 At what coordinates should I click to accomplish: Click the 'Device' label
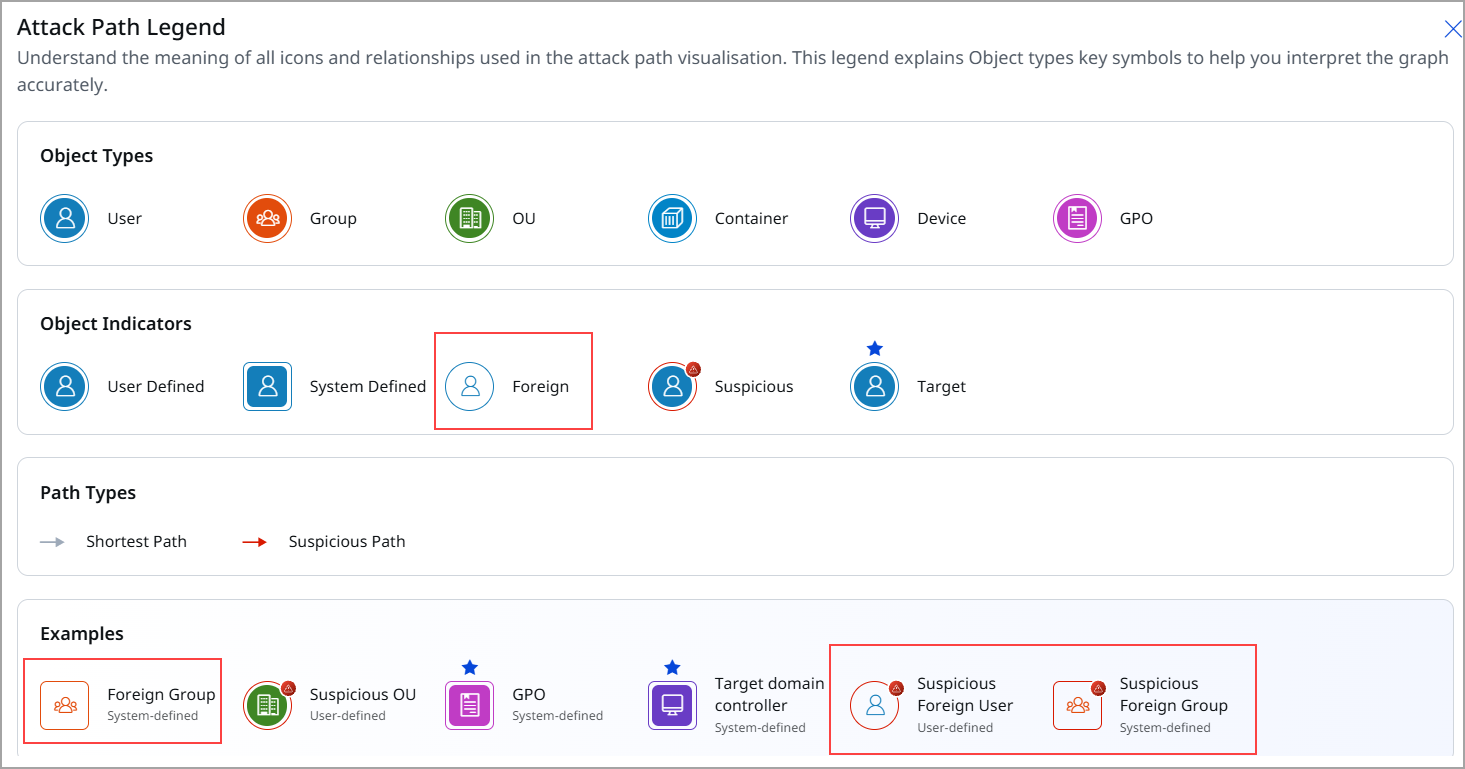point(942,218)
